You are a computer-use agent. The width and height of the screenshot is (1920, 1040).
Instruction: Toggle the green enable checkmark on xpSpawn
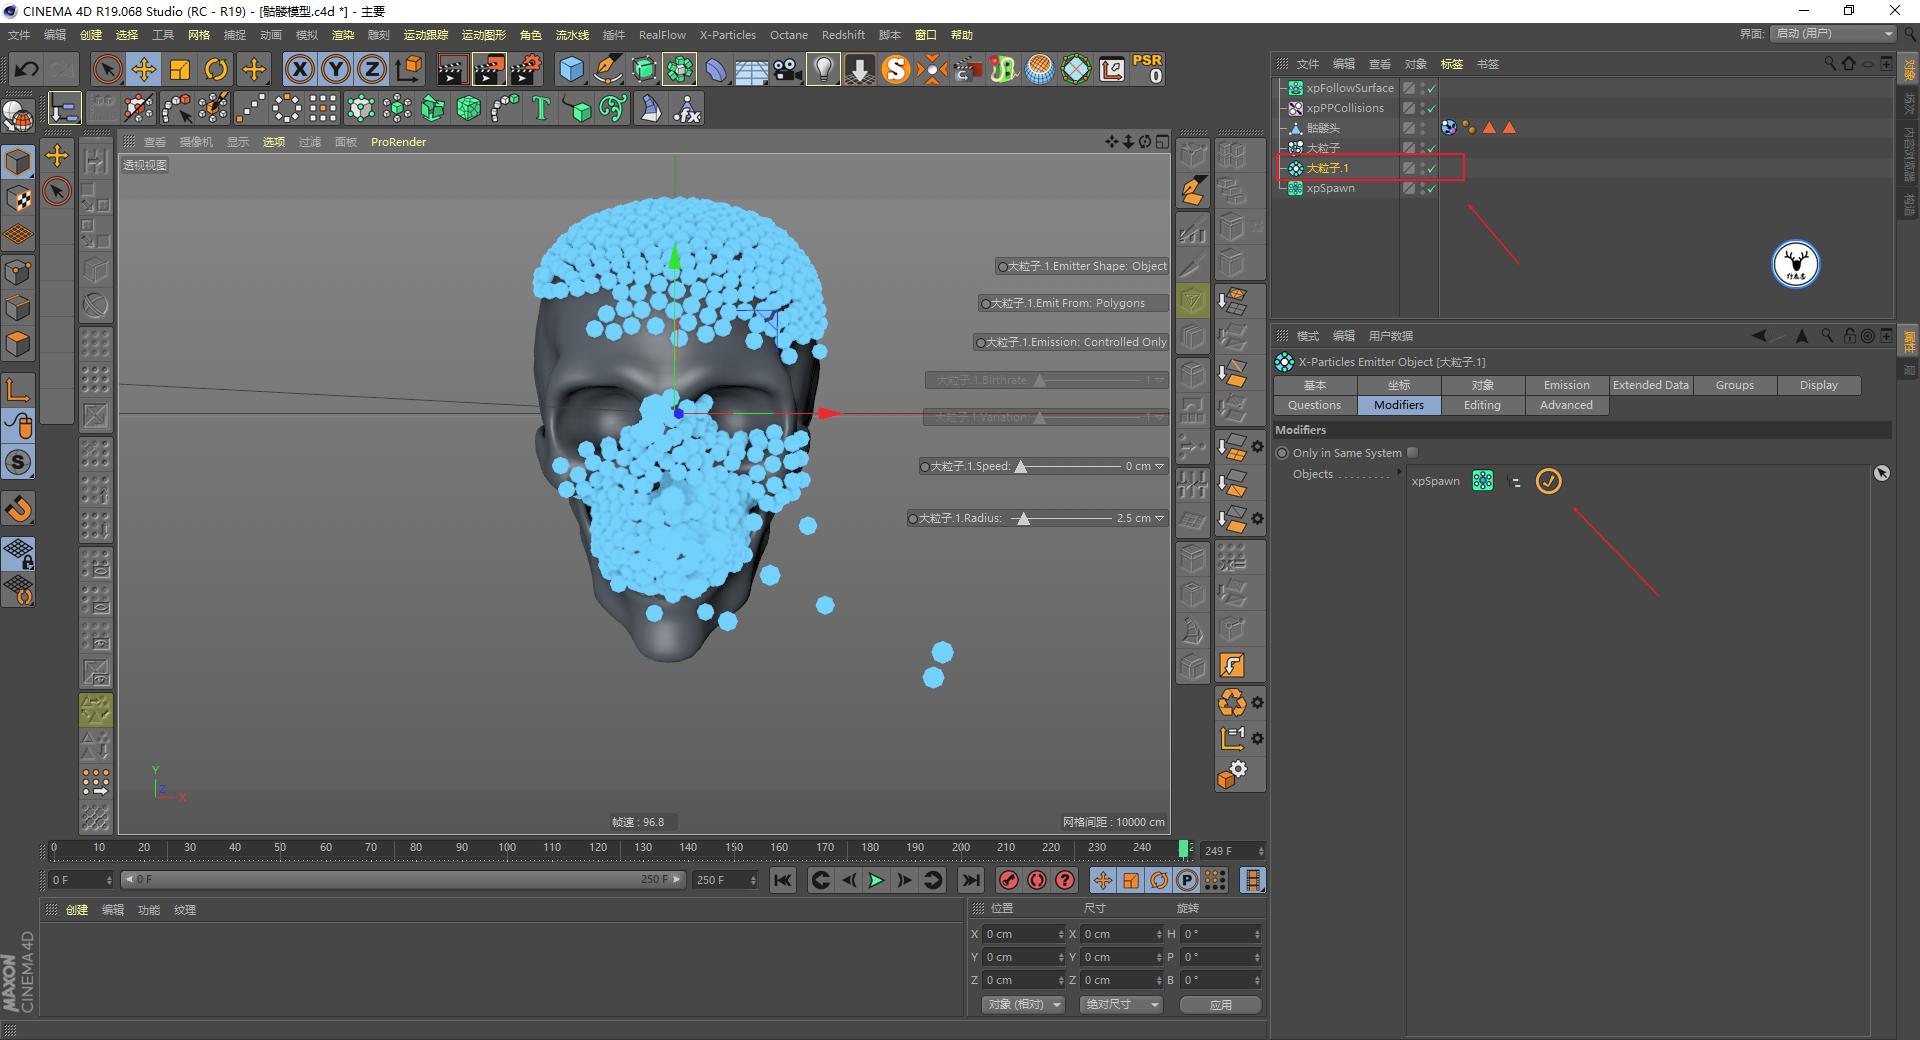(1432, 188)
